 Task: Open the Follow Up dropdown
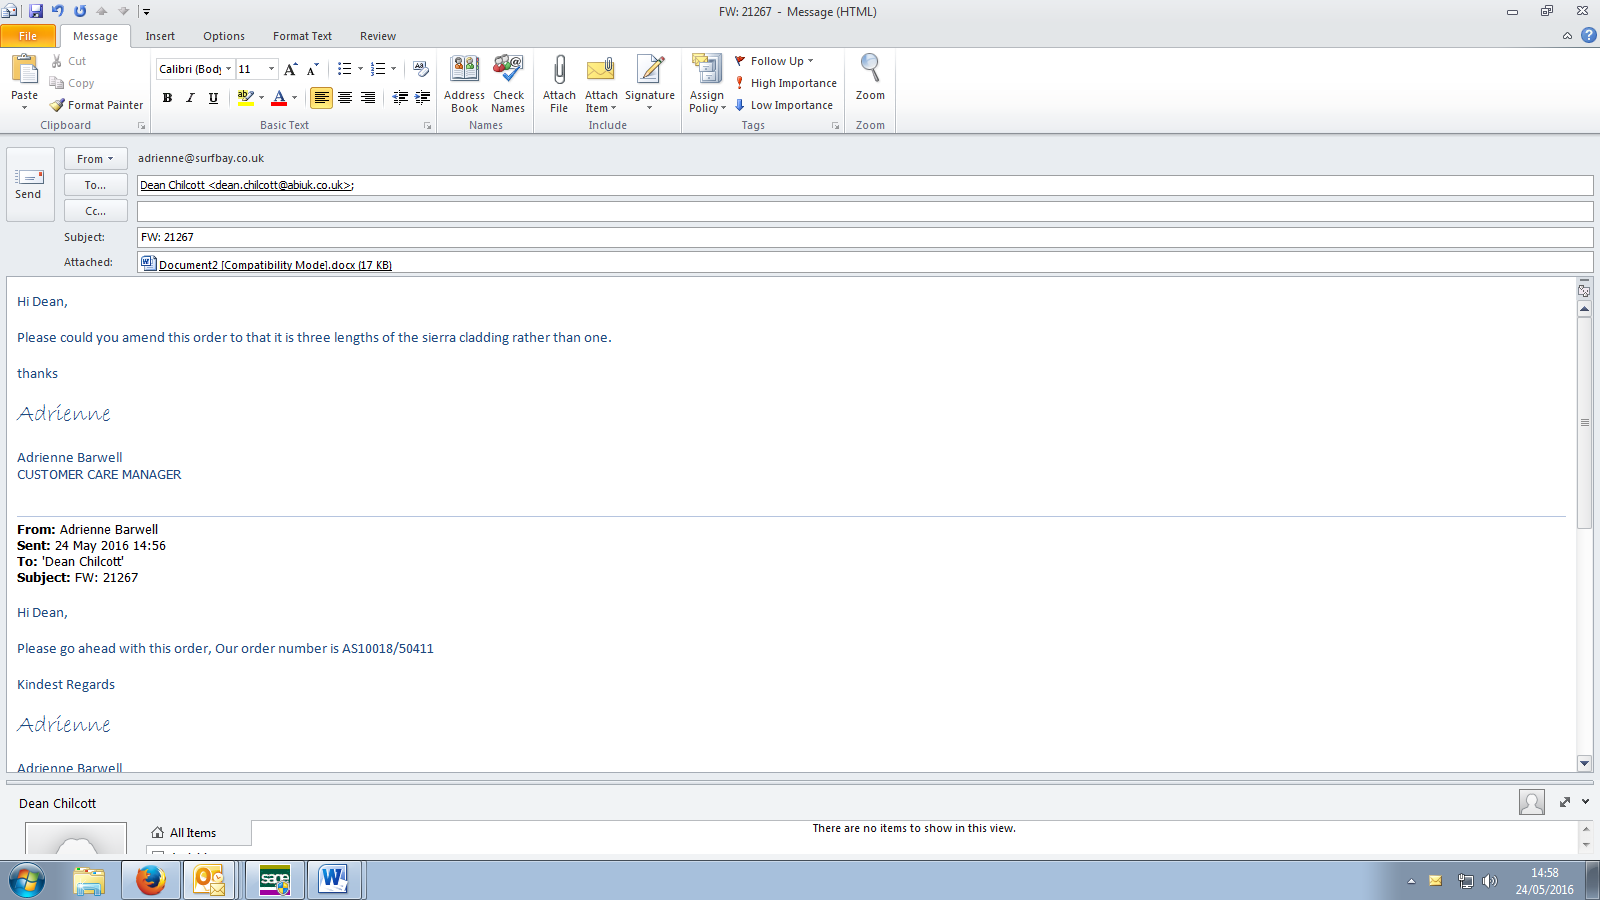[776, 61]
